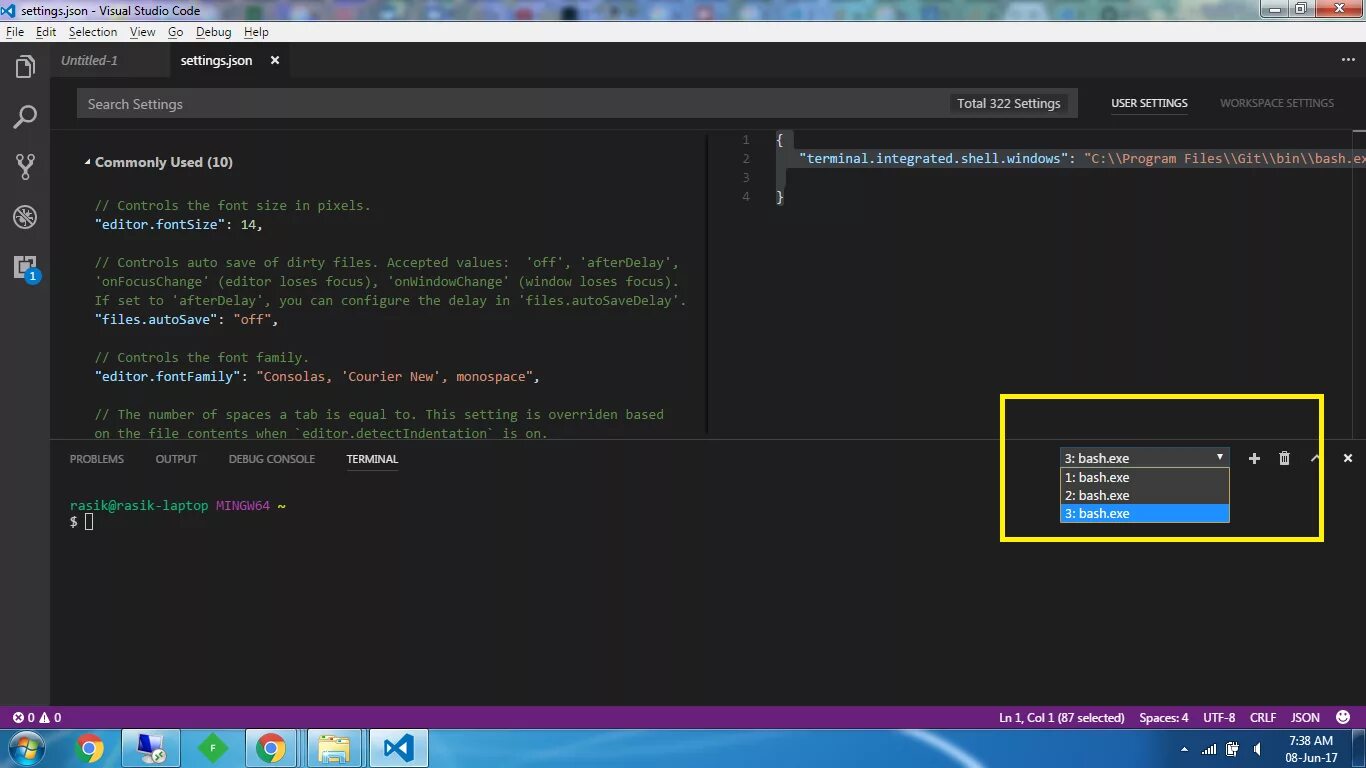Change encoding via UTF-8 status item
Viewport: 1366px width, 768px height.
pyautogui.click(x=1219, y=717)
